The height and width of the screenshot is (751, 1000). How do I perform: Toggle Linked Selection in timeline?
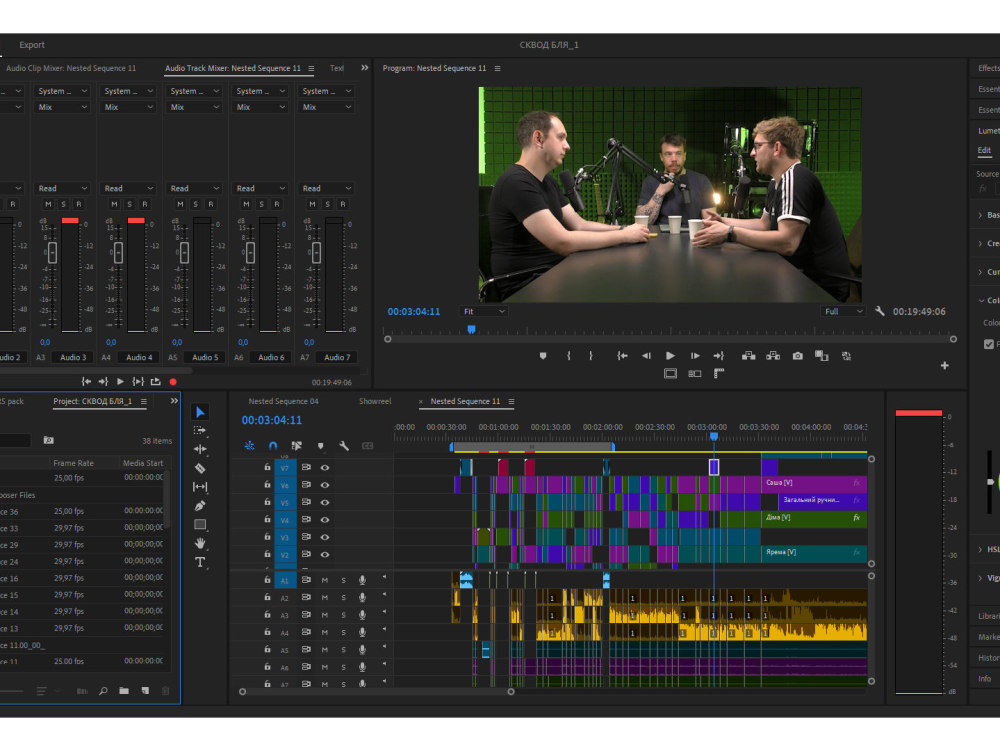tap(297, 446)
